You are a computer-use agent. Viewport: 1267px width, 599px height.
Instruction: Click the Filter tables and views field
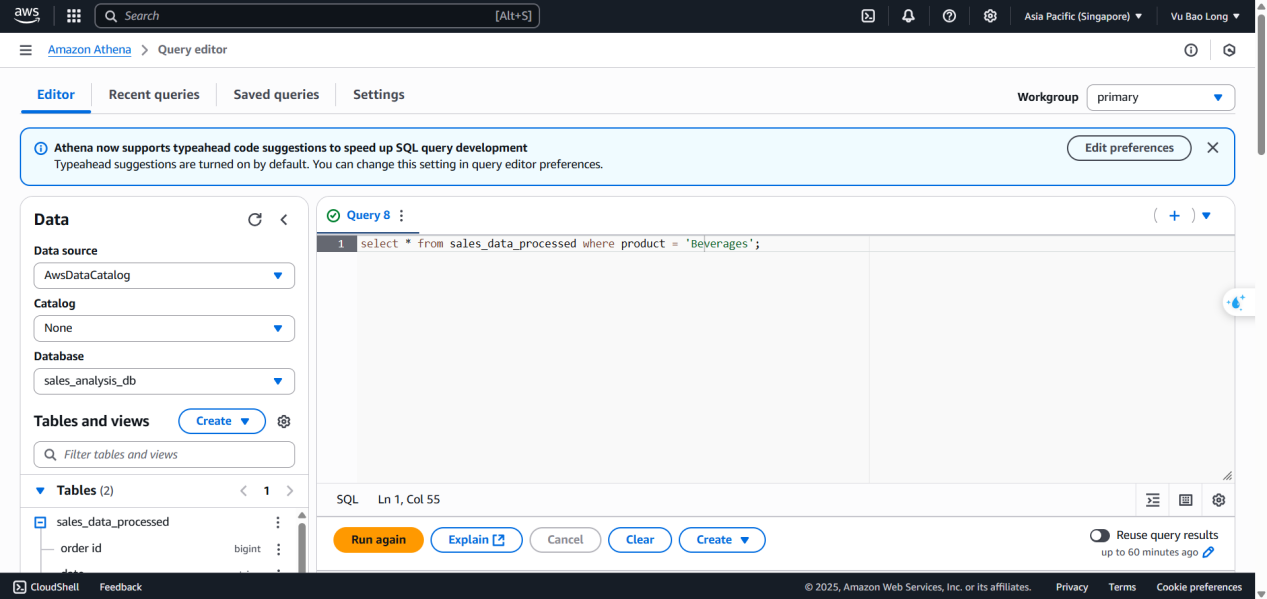click(x=164, y=454)
